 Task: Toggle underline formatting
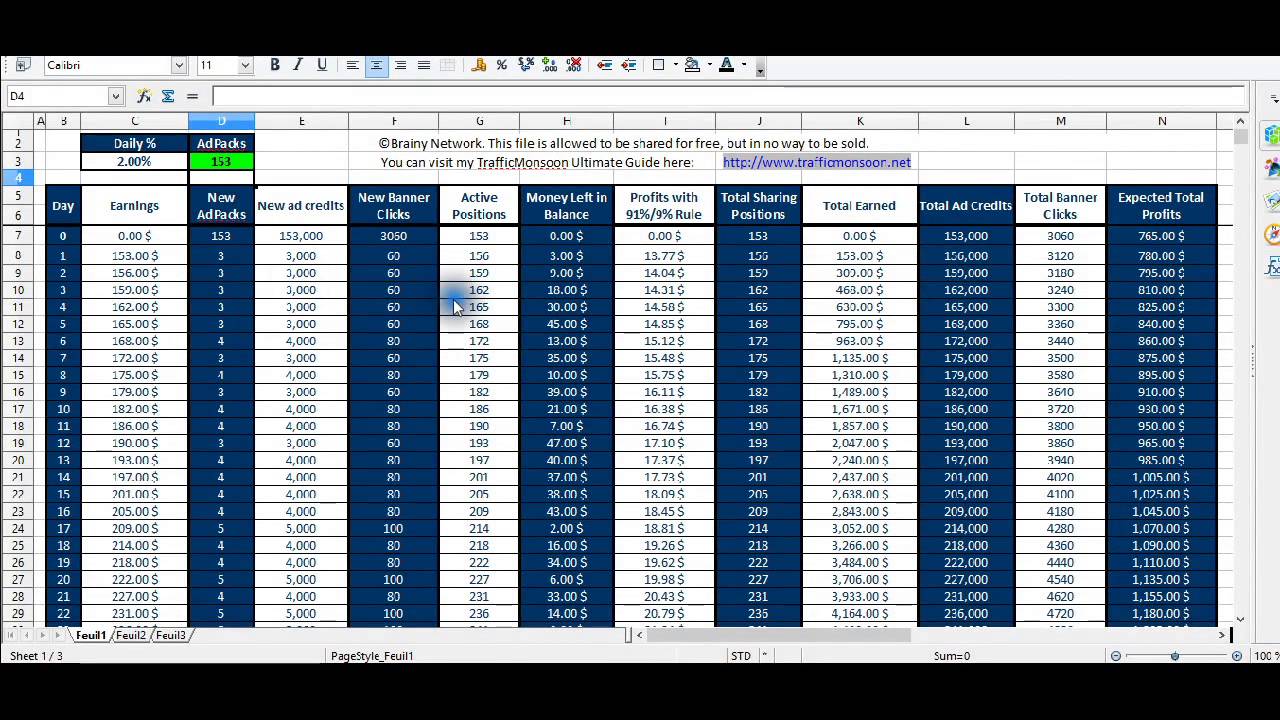click(x=322, y=65)
